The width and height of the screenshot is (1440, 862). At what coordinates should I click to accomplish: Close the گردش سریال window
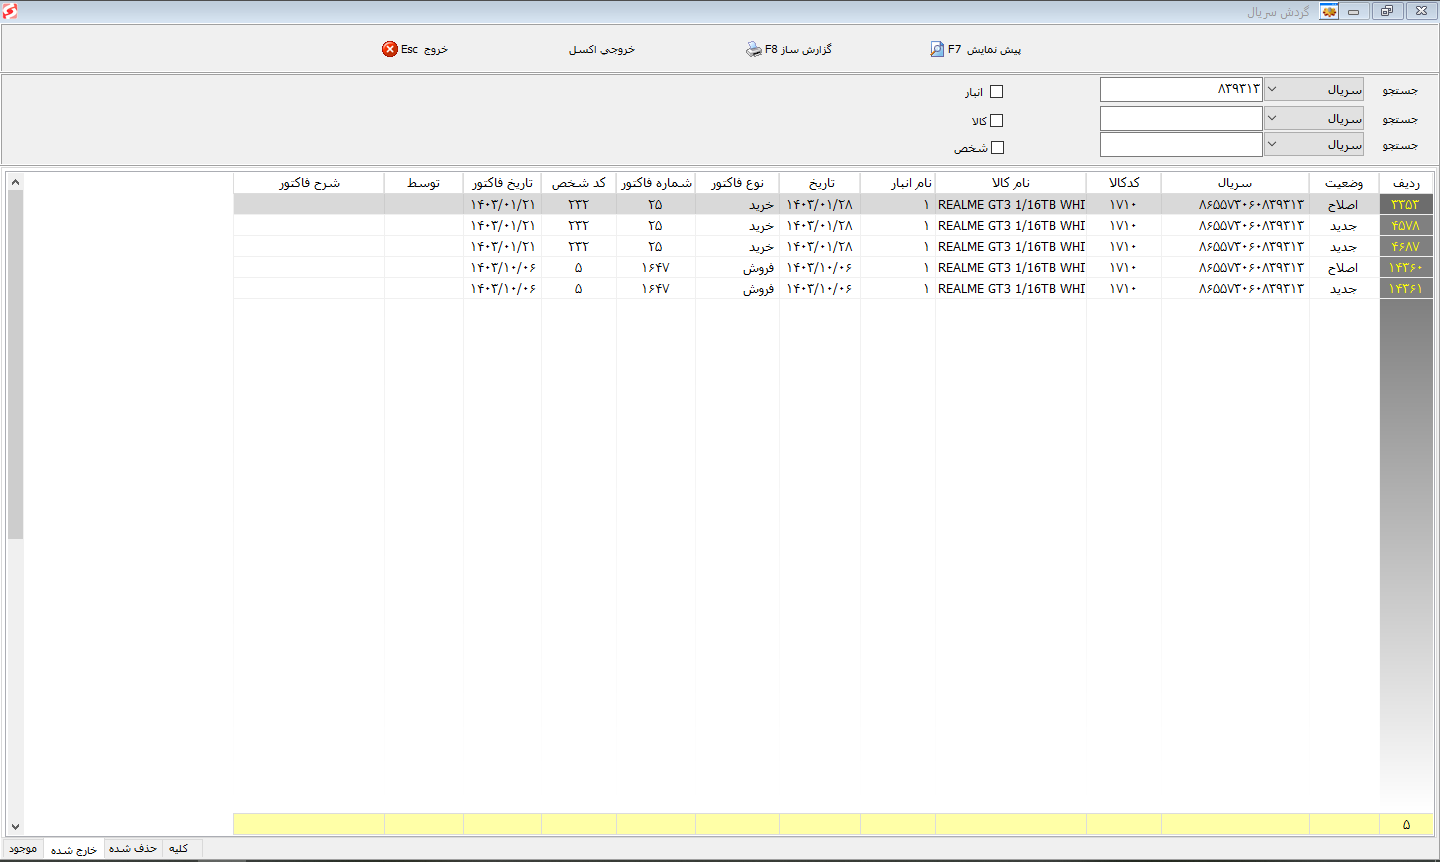[x=1421, y=11]
